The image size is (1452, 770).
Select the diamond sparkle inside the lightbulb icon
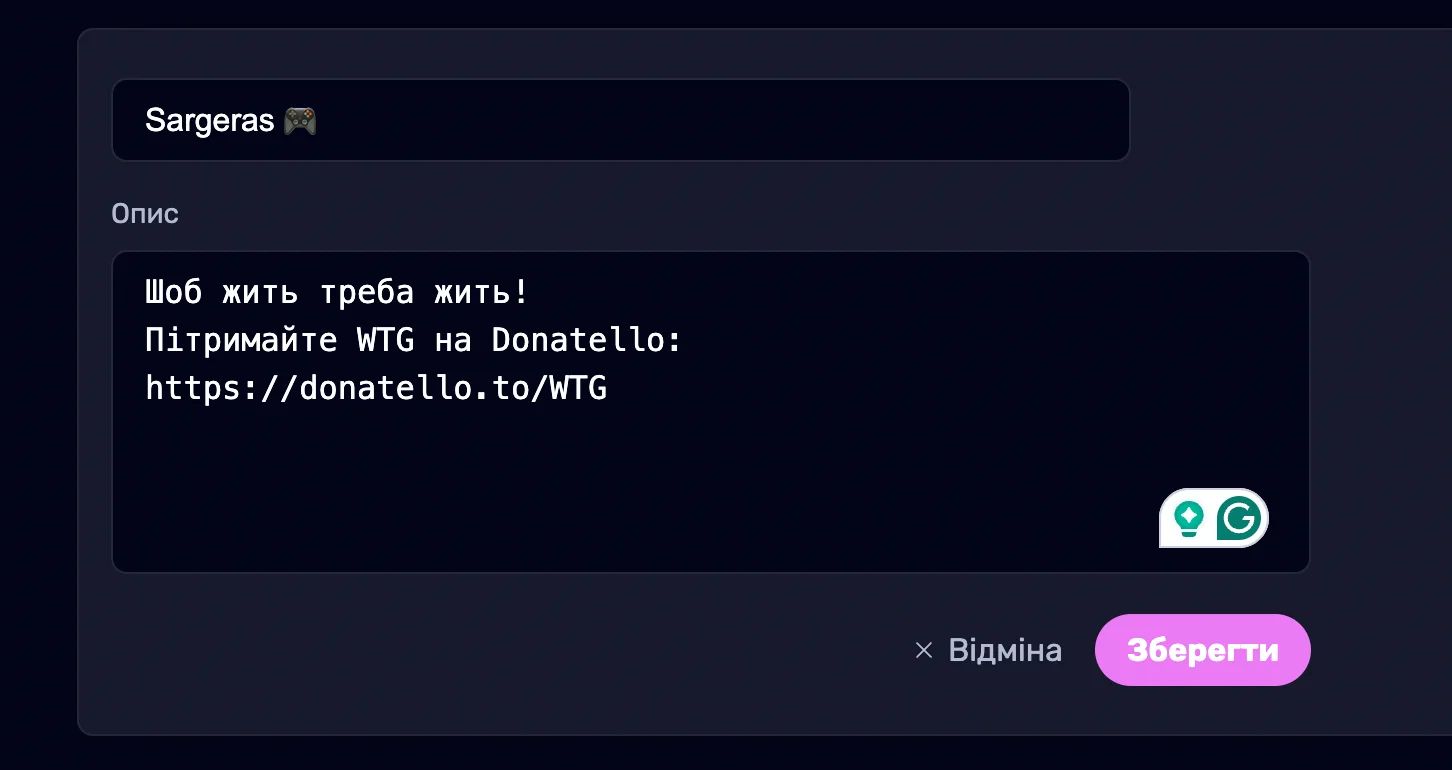click(x=1189, y=515)
